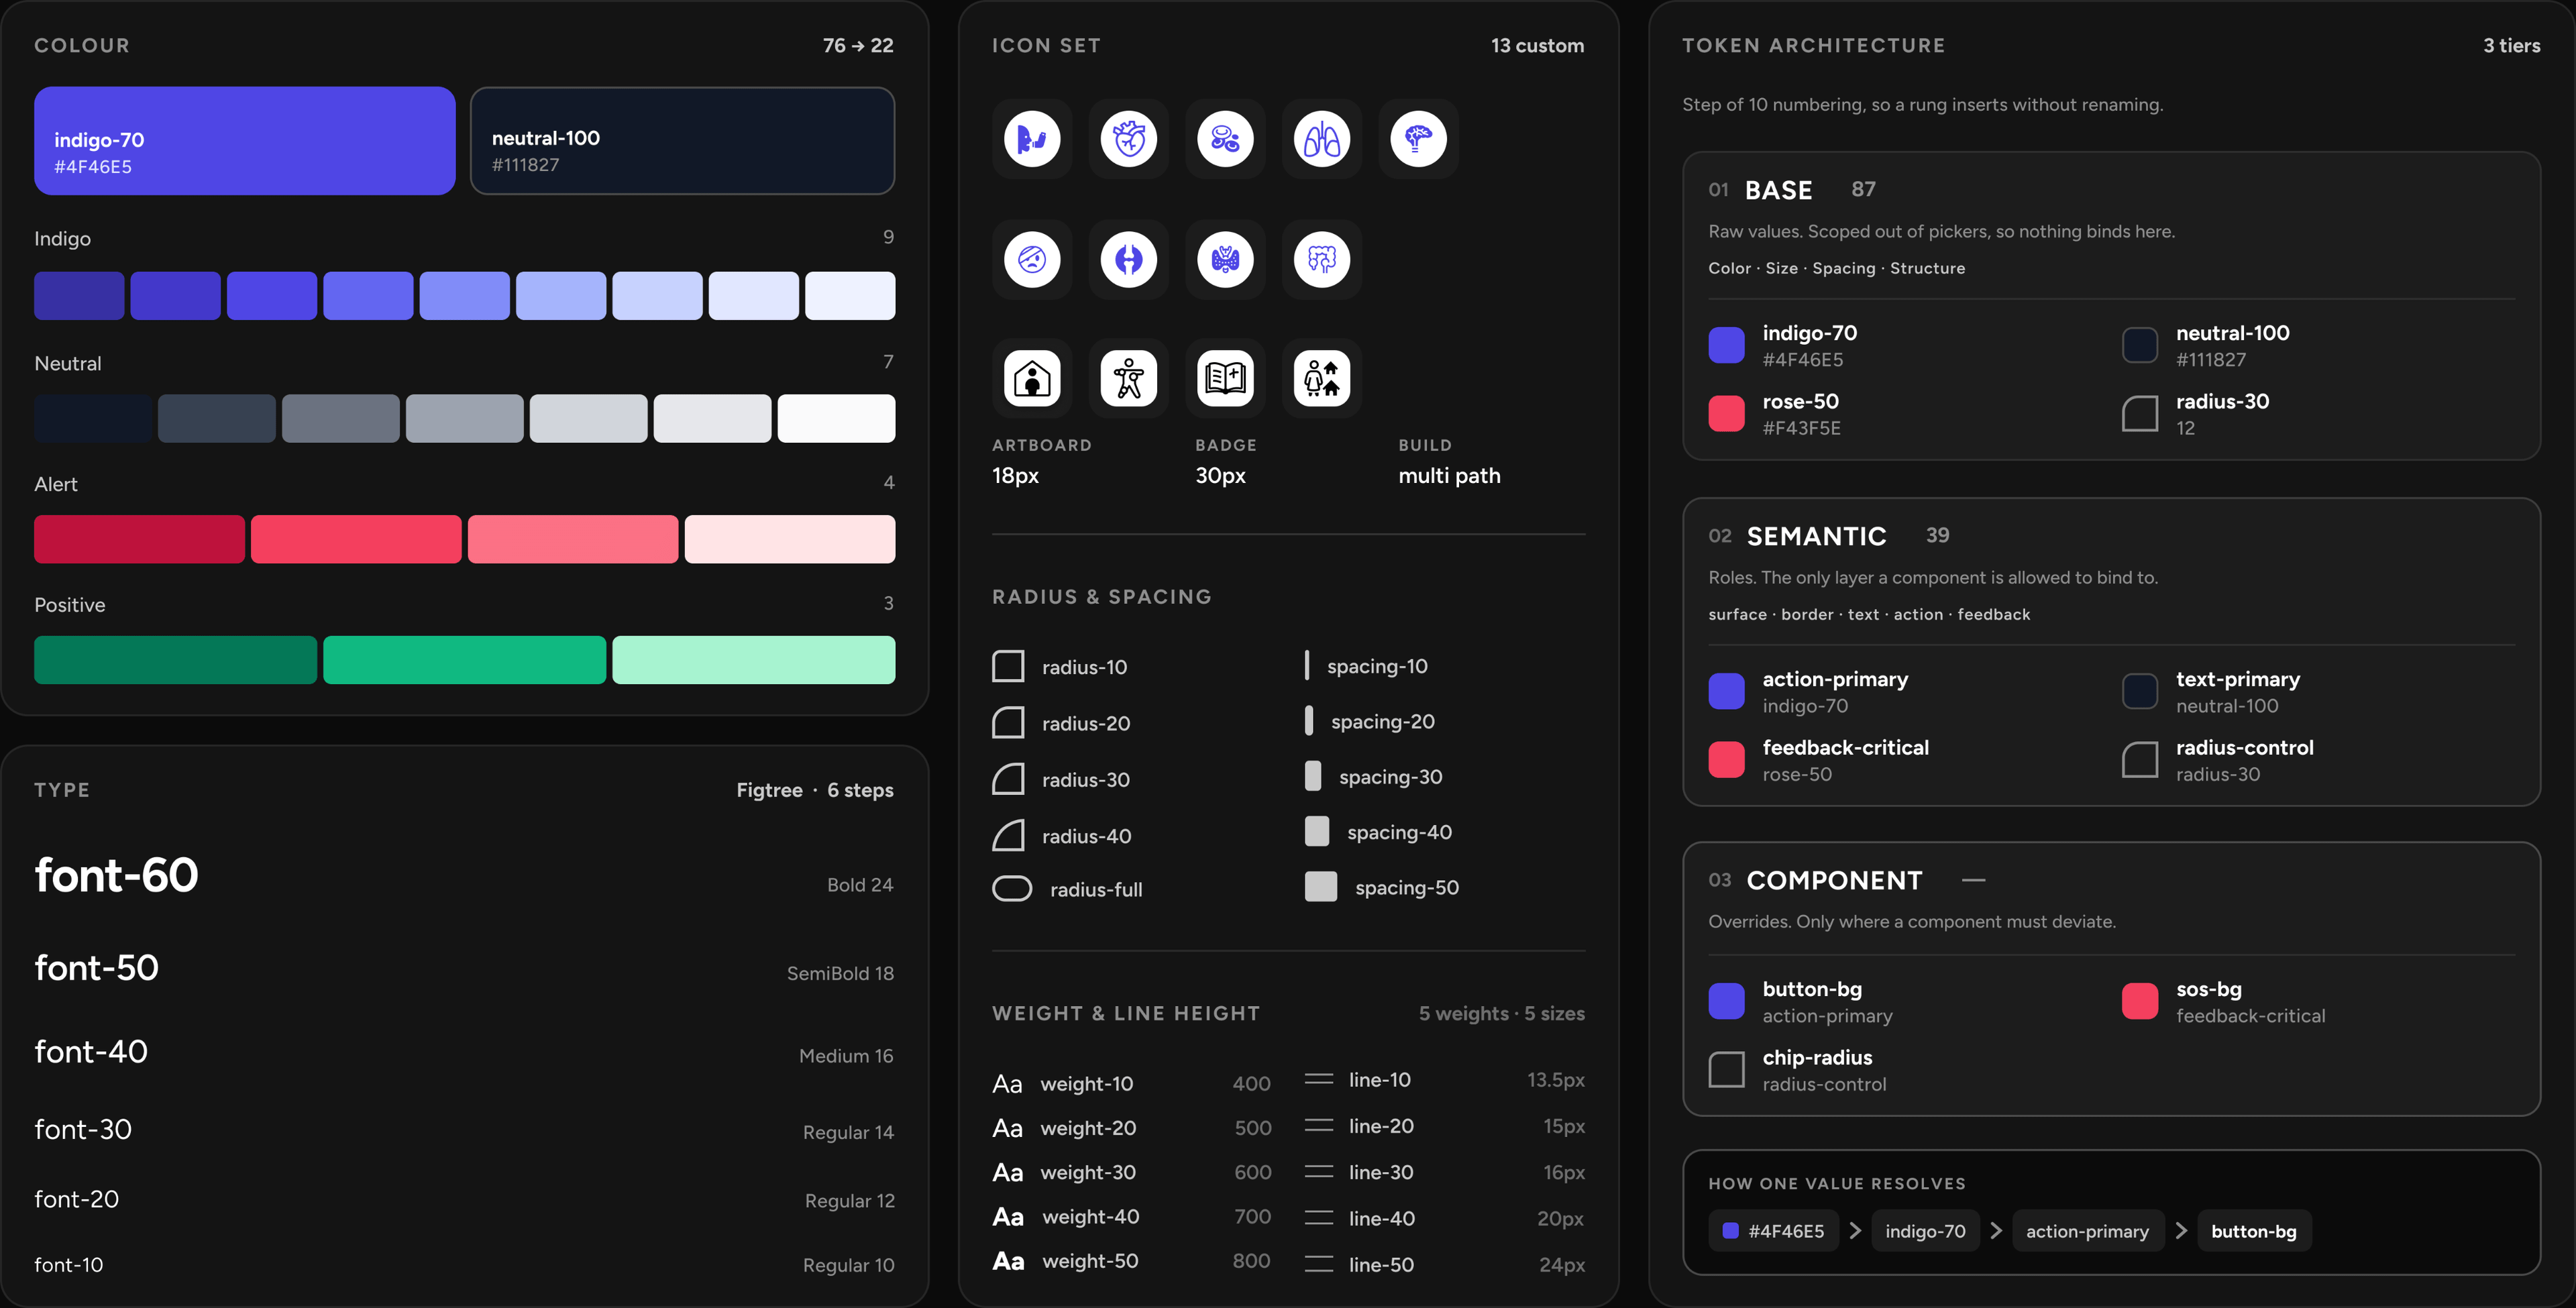This screenshot has width=2576, height=1308.
Task: Open the medical book icon
Action: click(x=1225, y=378)
